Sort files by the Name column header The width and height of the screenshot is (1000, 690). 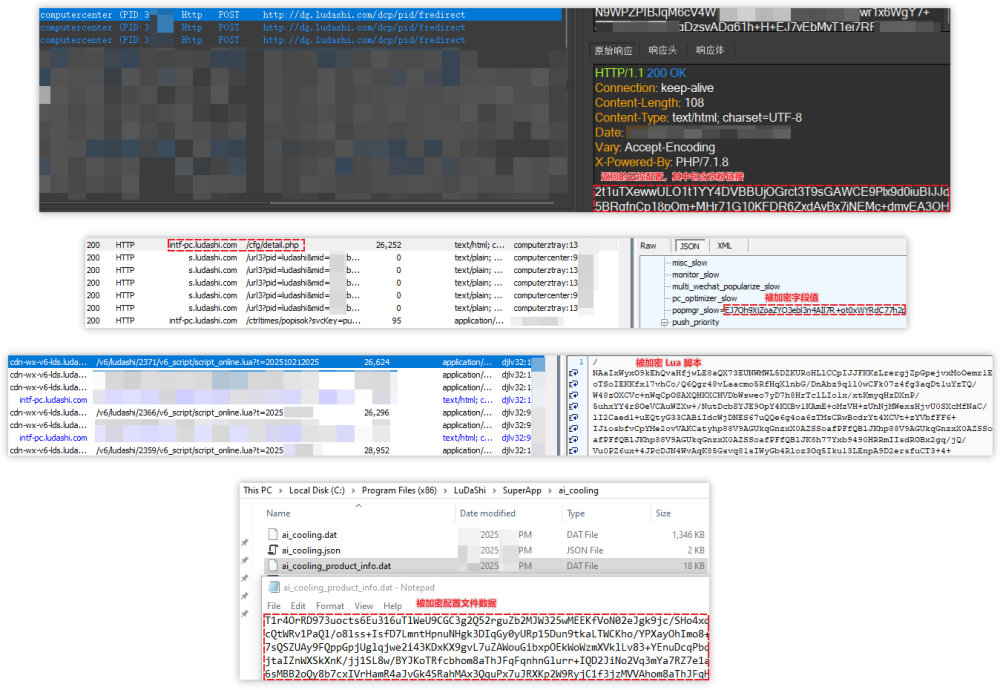click(x=278, y=513)
